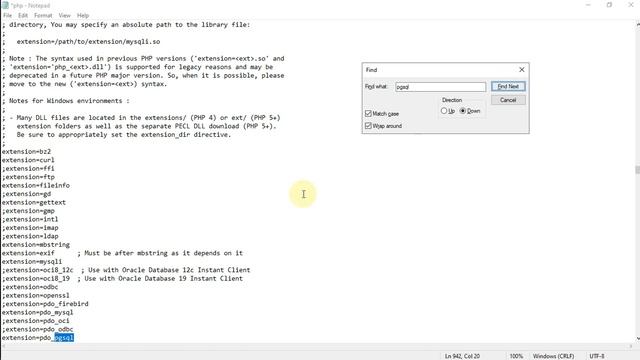640x360 pixels.
Task: Click the line ;extension=pdo_odbc
Action: (x=38, y=329)
